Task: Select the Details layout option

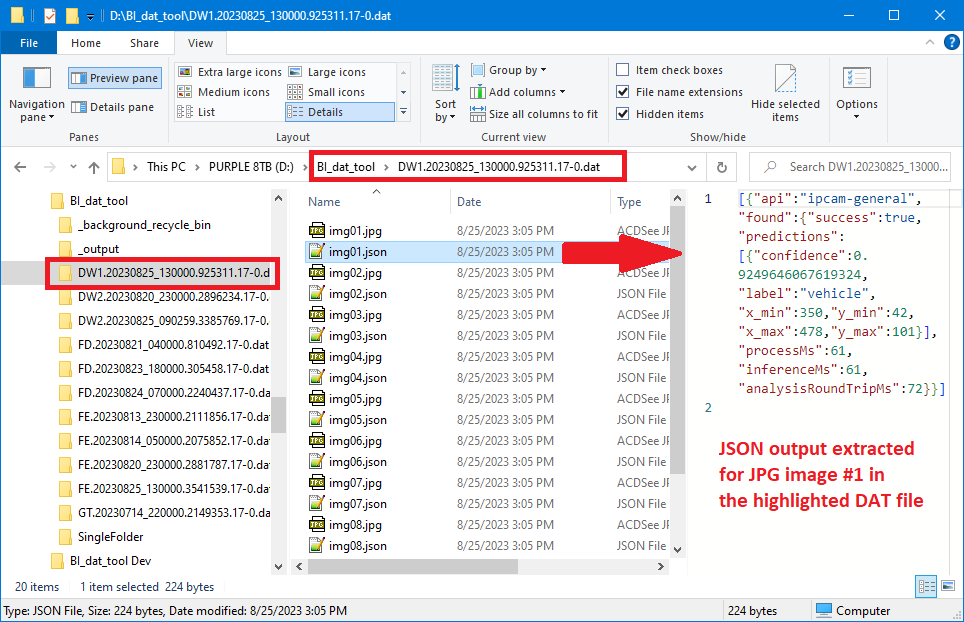Action: tap(339, 112)
